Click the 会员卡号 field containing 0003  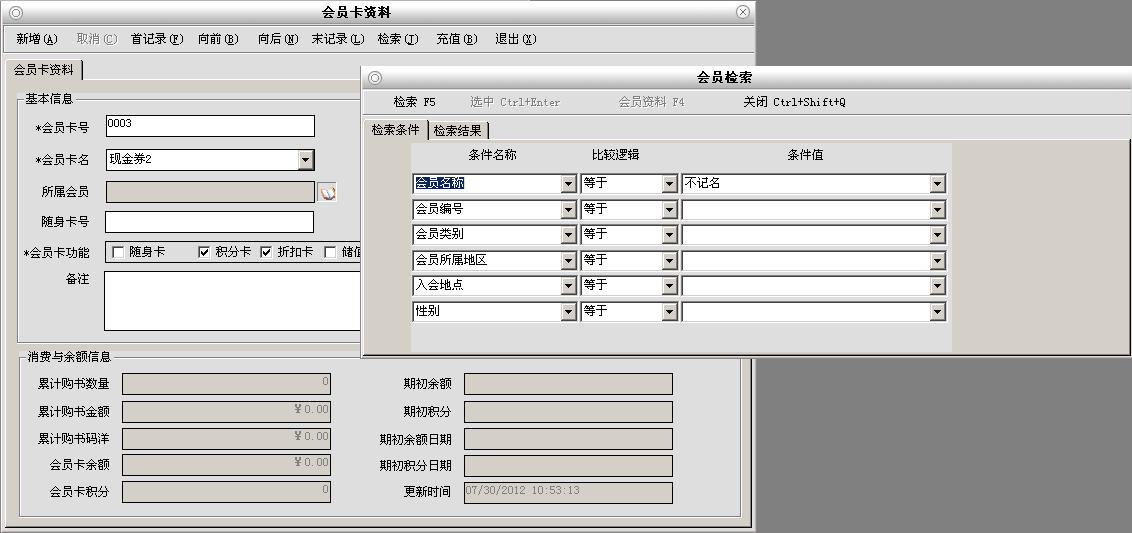(210, 126)
